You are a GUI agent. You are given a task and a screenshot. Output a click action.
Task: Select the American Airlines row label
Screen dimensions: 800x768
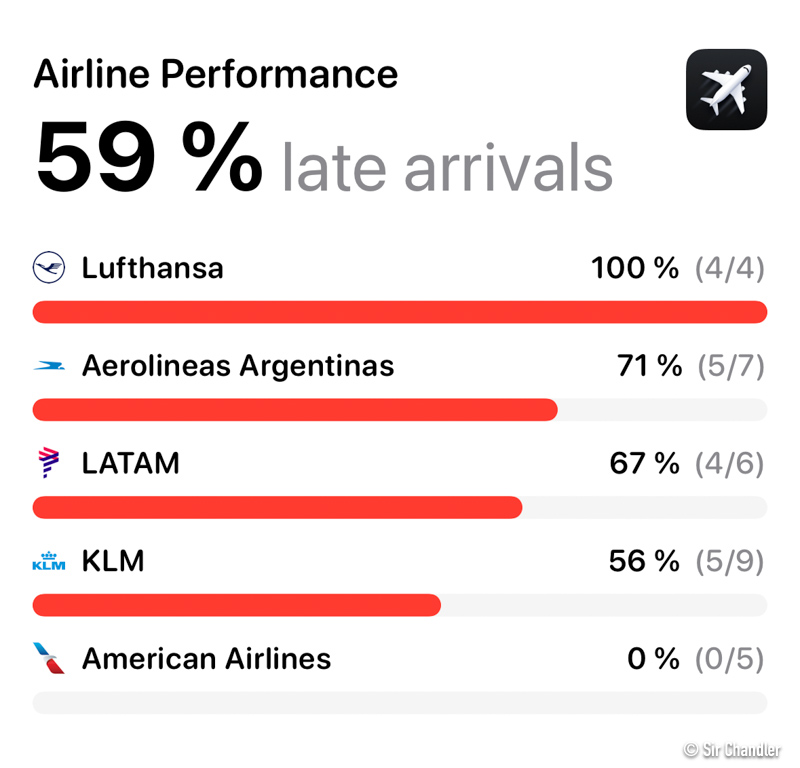pos(206,658)
